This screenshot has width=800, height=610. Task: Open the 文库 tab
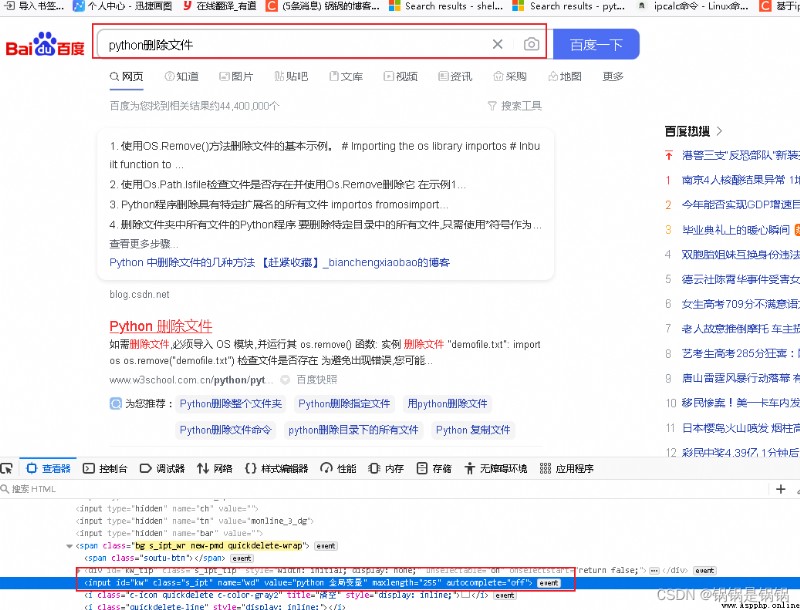[346, 77]
